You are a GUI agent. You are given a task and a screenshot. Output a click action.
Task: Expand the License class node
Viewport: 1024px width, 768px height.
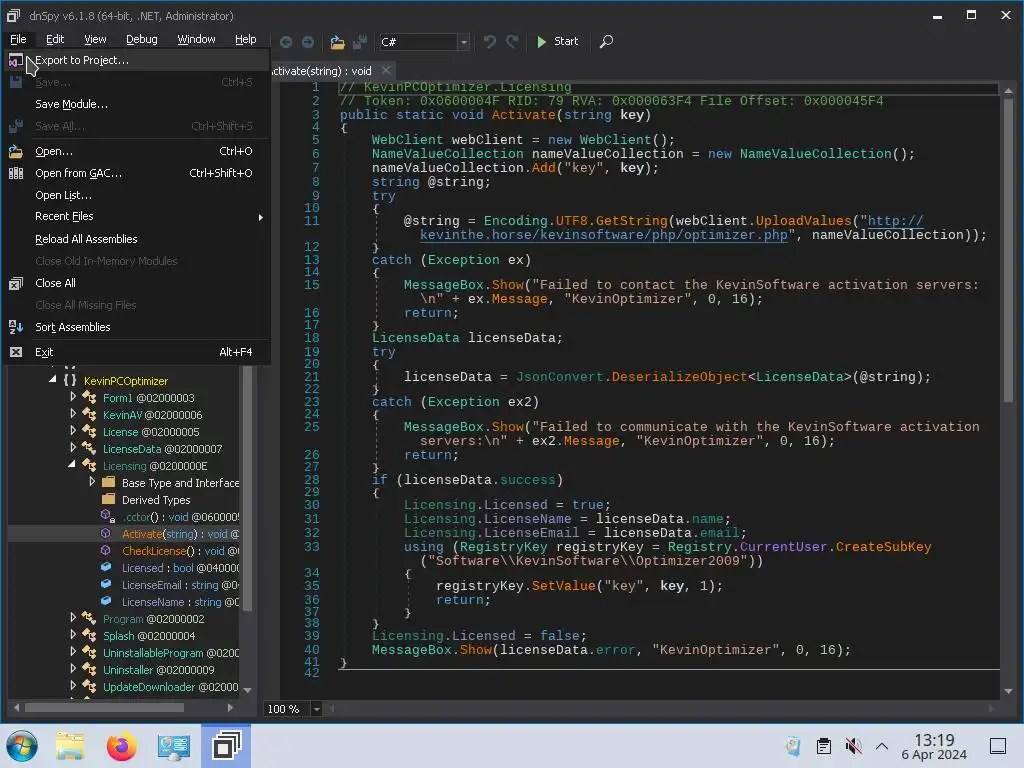coord(72,430)
